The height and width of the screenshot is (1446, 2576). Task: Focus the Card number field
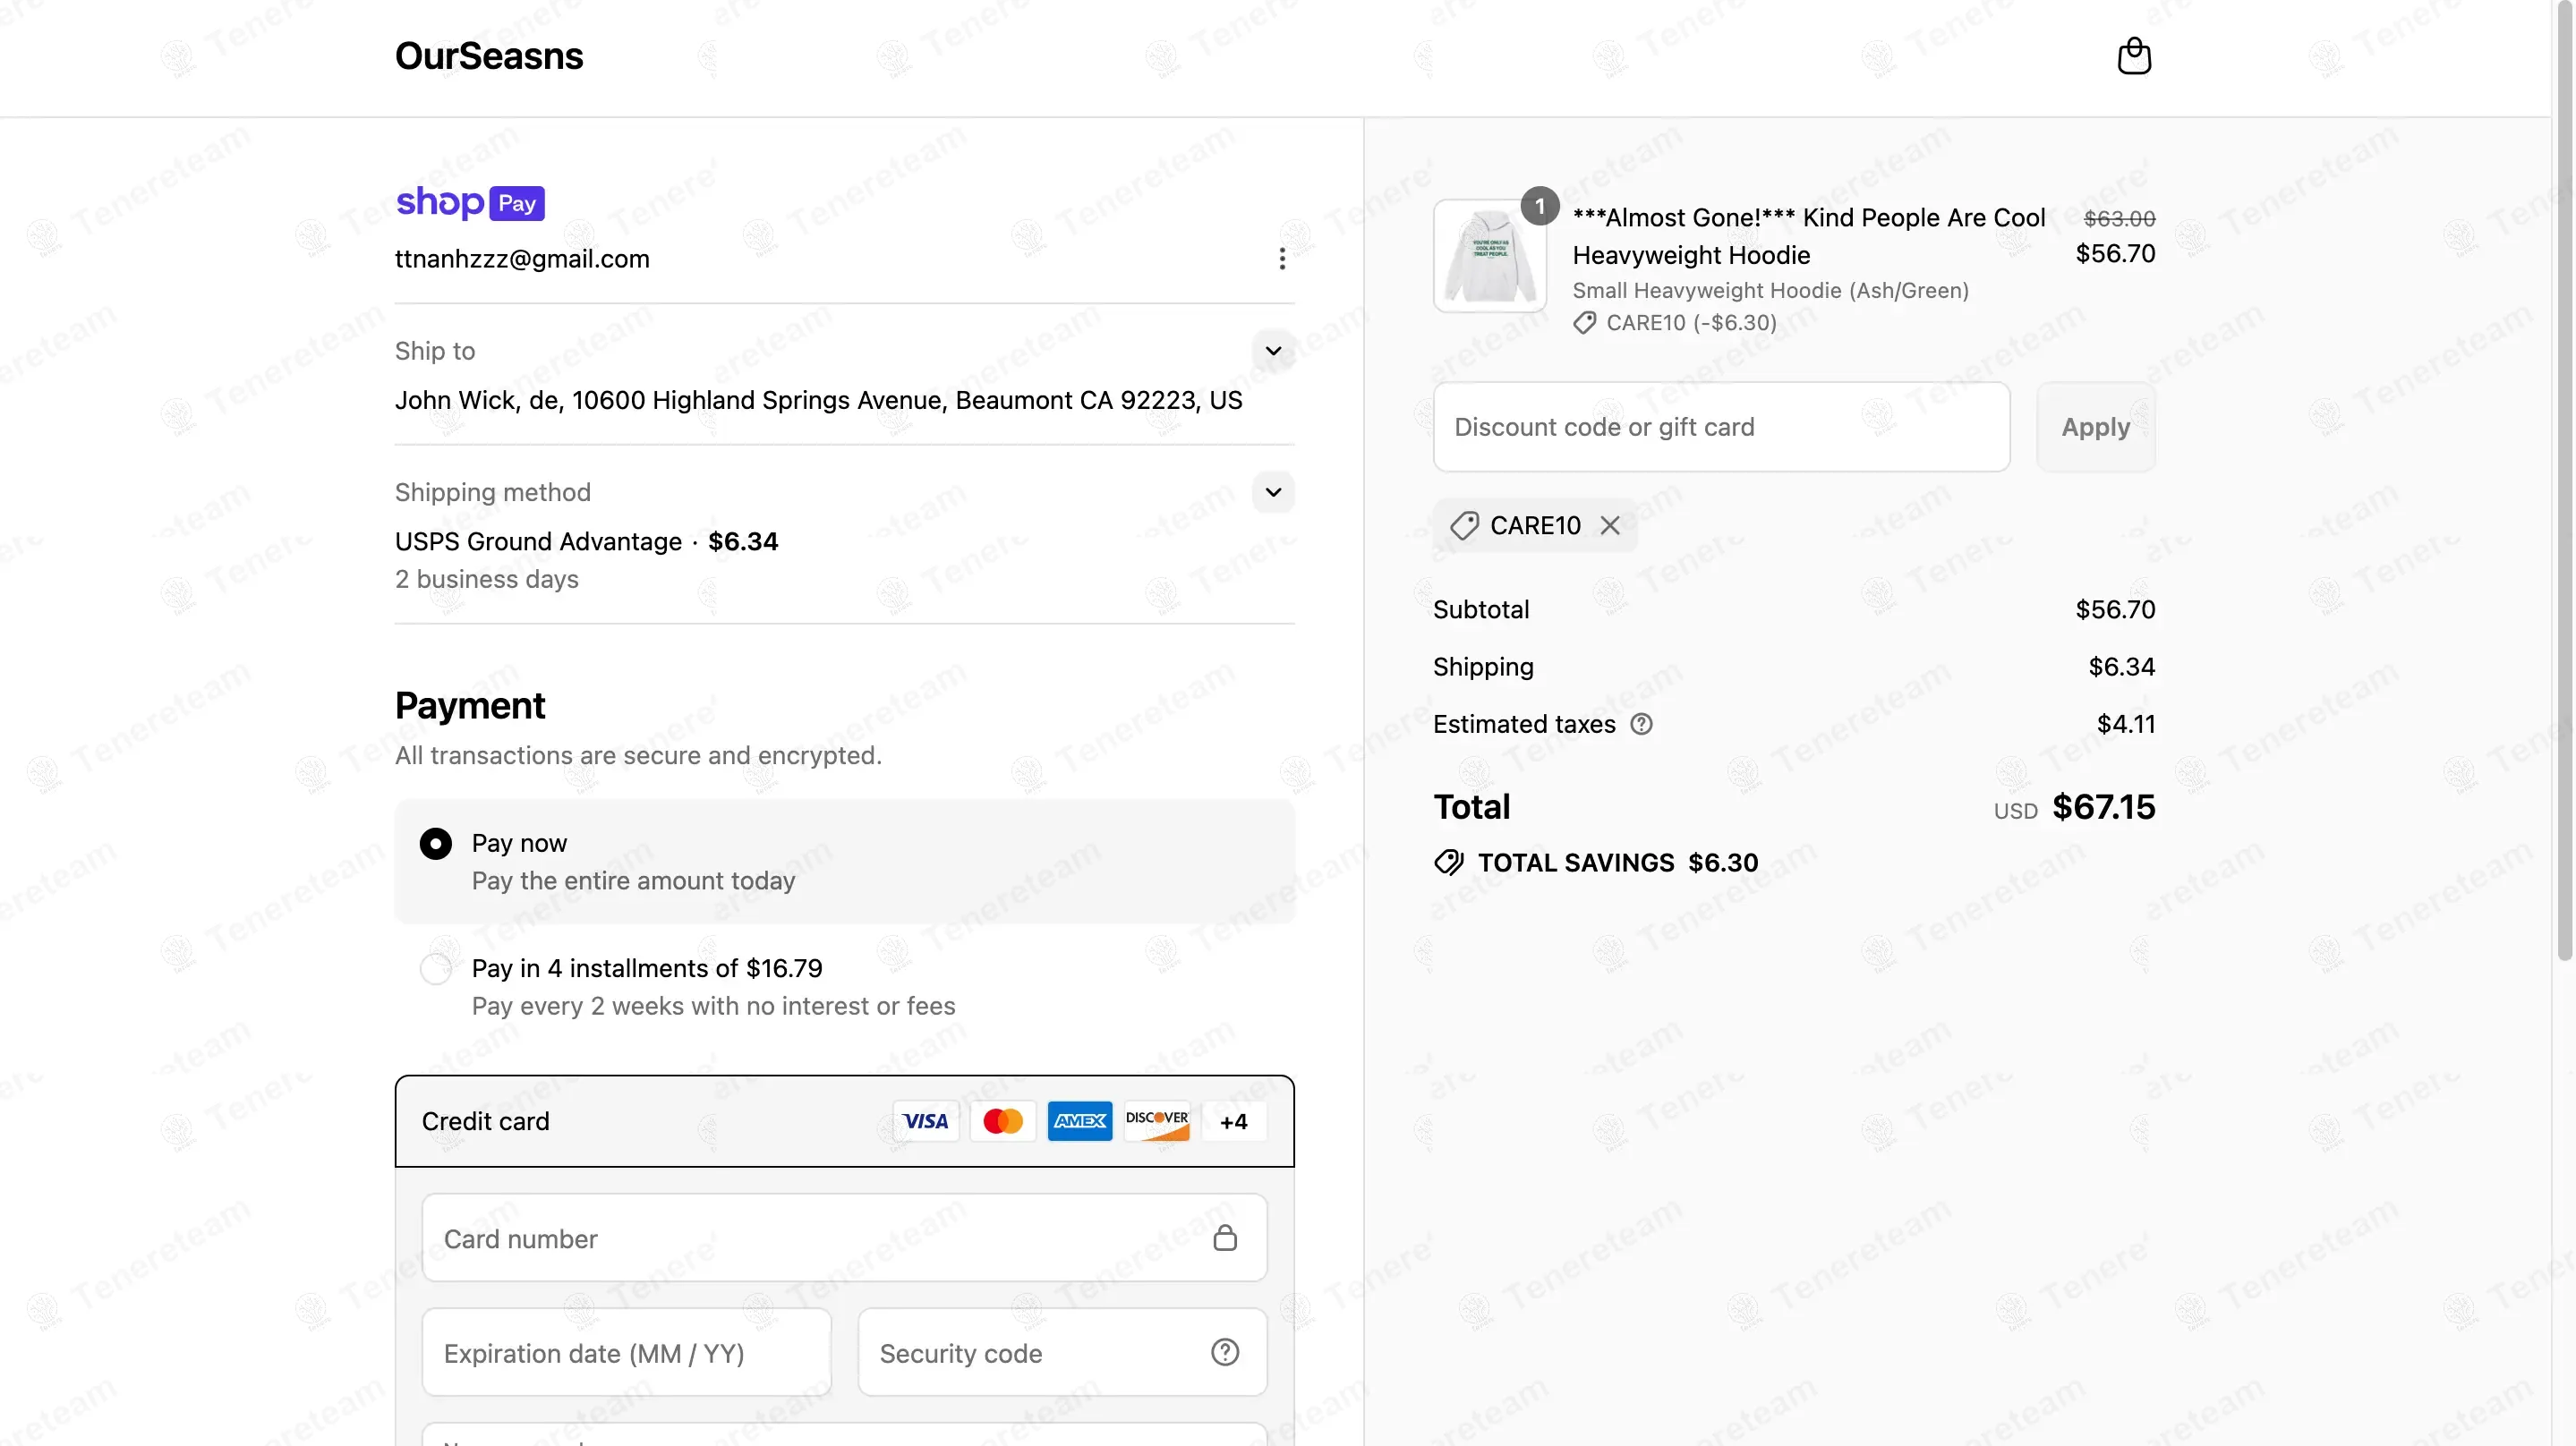844,1238
